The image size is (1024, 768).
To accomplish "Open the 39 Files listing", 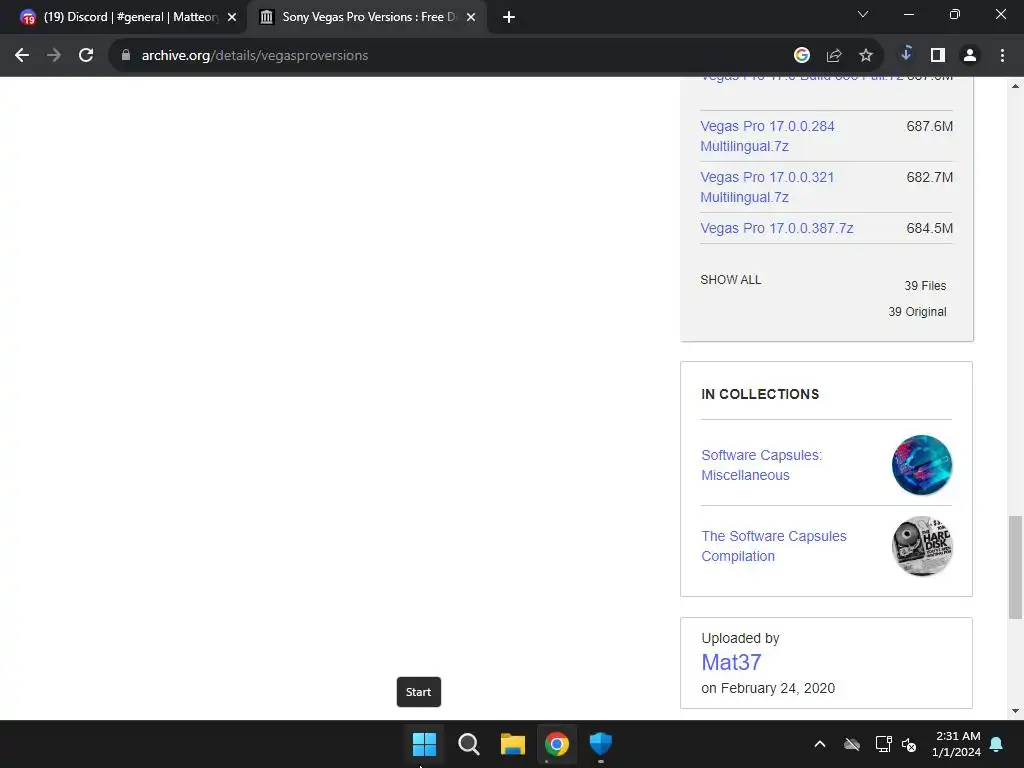I will point(925,285).
